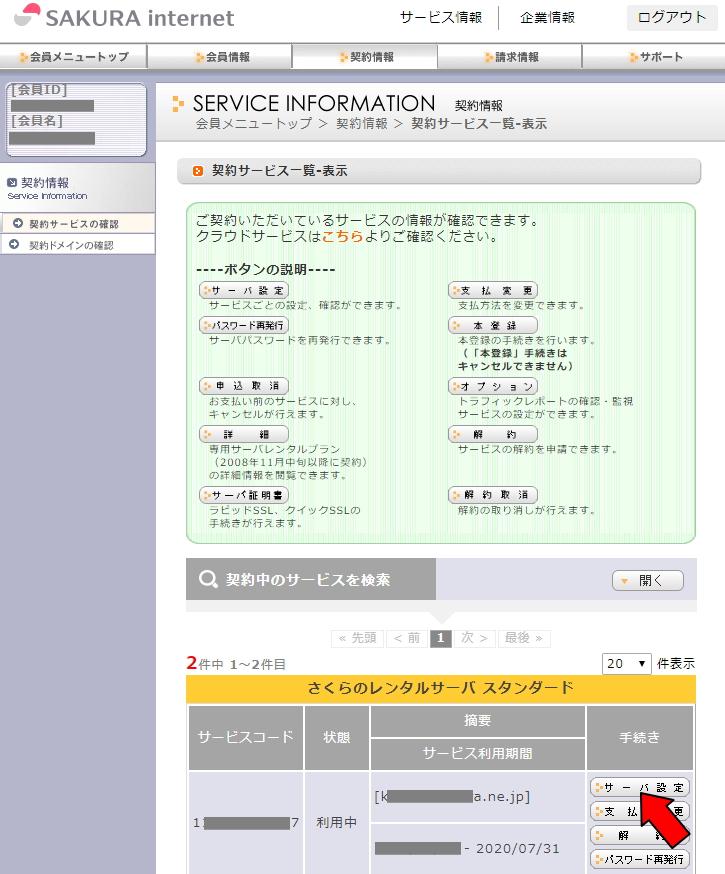Image resolution: width=725 pixels, height=874 pixels.
Task: Click パスワード再発行 button in service row
Action: coord(640,859)
